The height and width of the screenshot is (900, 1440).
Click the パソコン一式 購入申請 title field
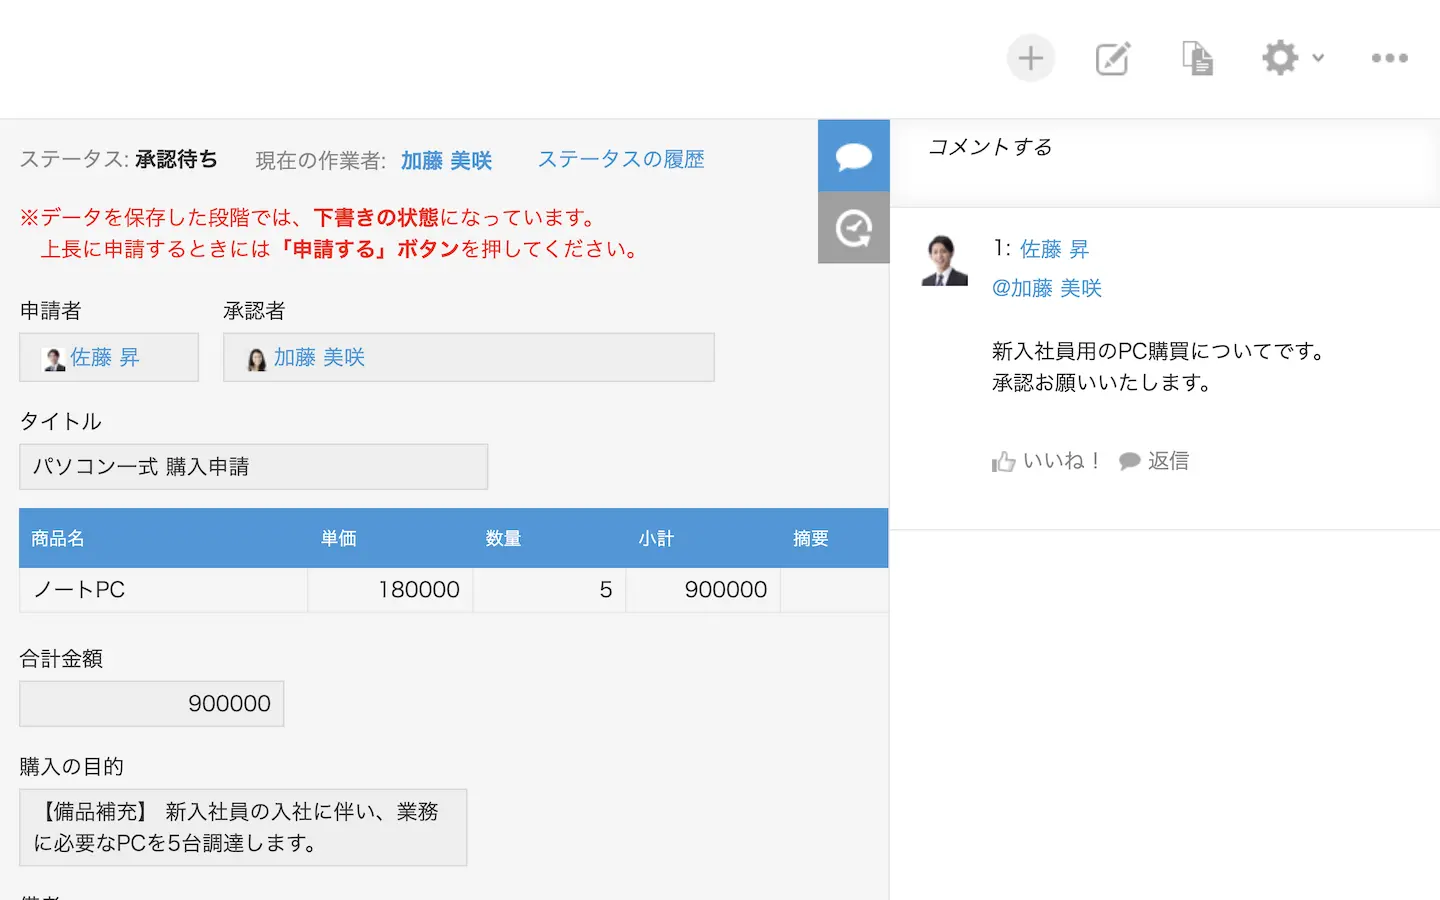coord(253,467)
